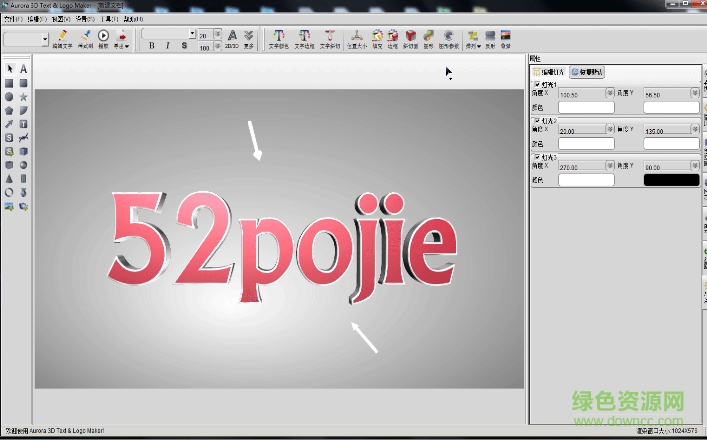
Task: Pick the star shape tool
Action: click(23, 97)
